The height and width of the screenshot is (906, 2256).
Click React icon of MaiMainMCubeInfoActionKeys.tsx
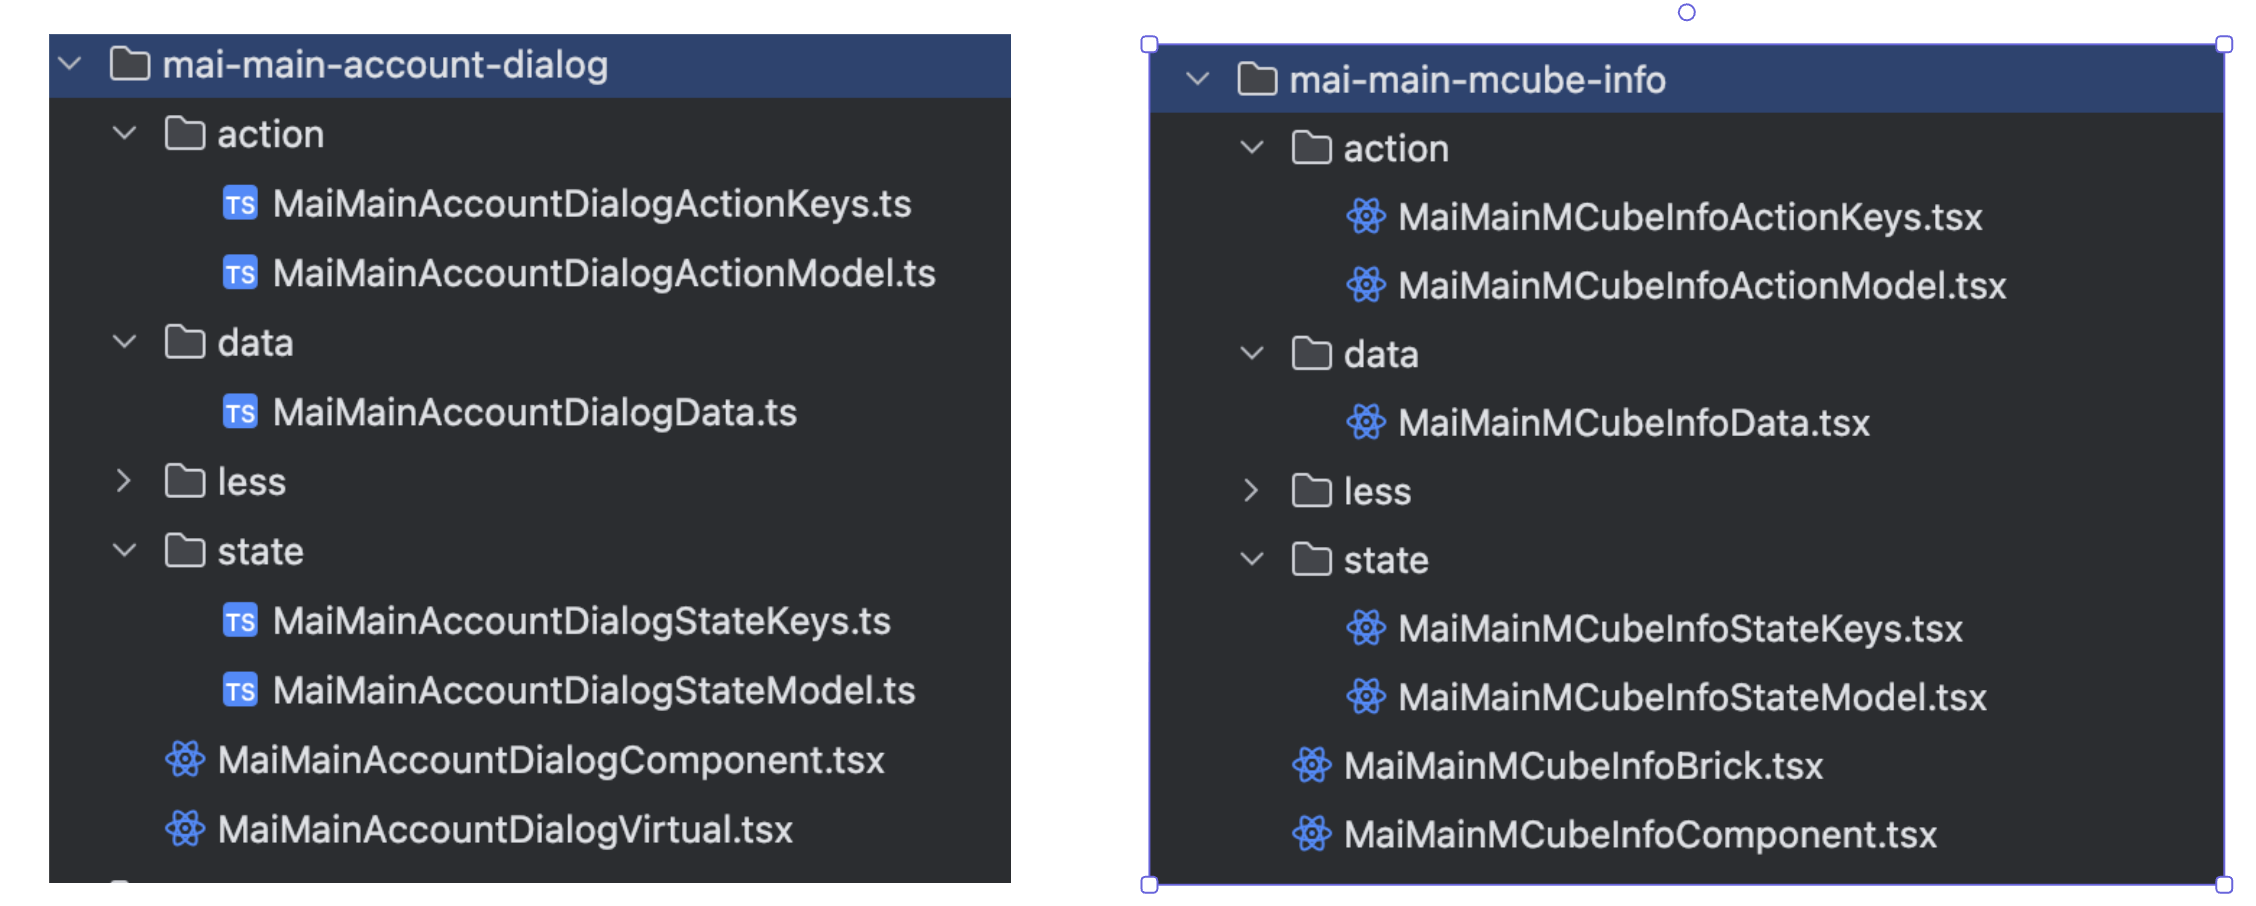click(1366, 217)
